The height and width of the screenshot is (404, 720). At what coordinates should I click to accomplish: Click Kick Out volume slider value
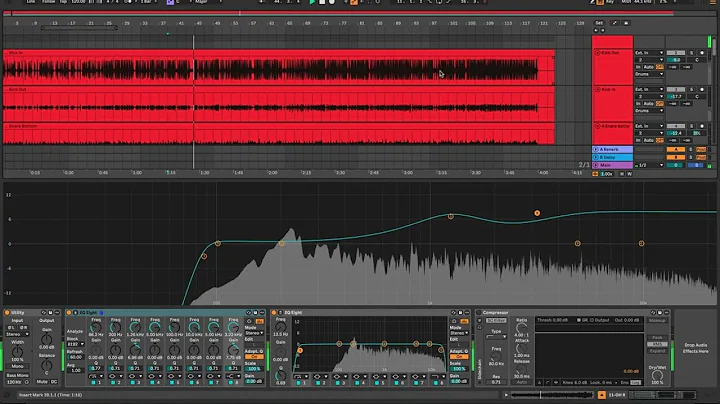tap(676, 60)
